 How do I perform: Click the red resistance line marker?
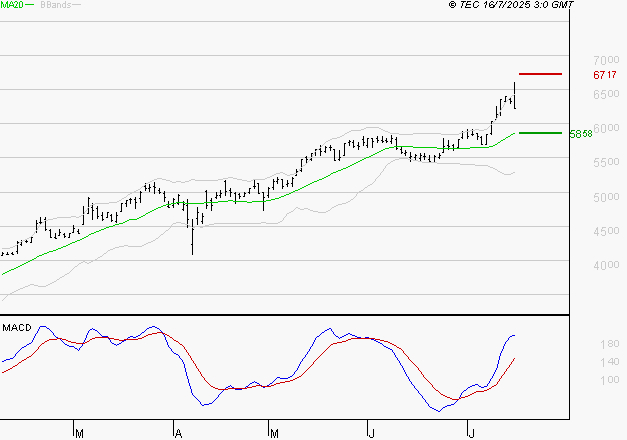coord(540,74)
